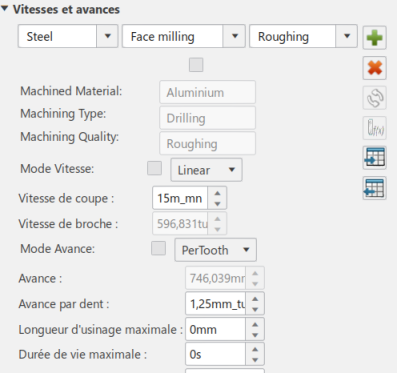Viewport: 397px width, 373px height.
Task: Click the lower table export icon
Action: [x=375, y=188]
